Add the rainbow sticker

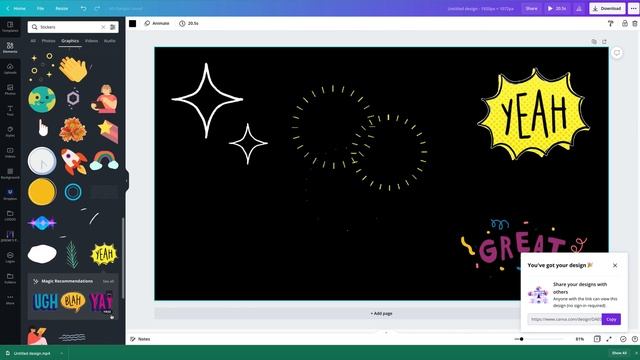point(104,160)
